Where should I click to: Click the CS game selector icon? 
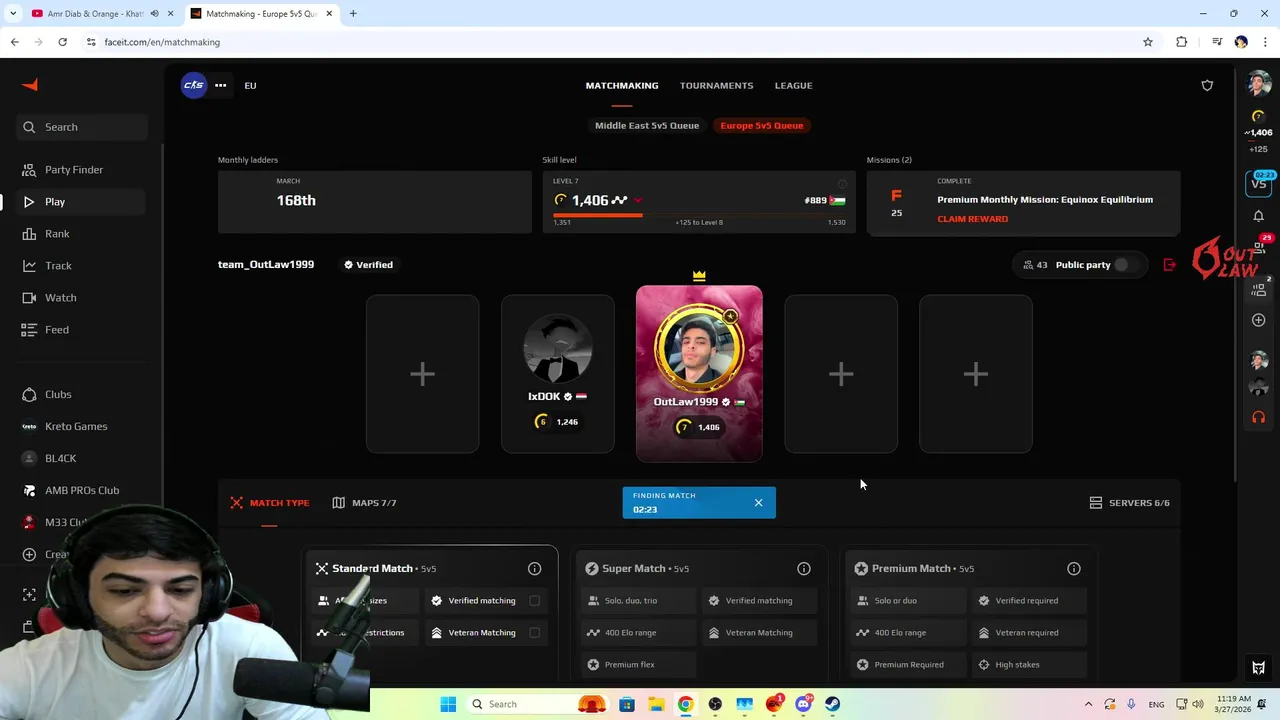click(x=194, y=85)
